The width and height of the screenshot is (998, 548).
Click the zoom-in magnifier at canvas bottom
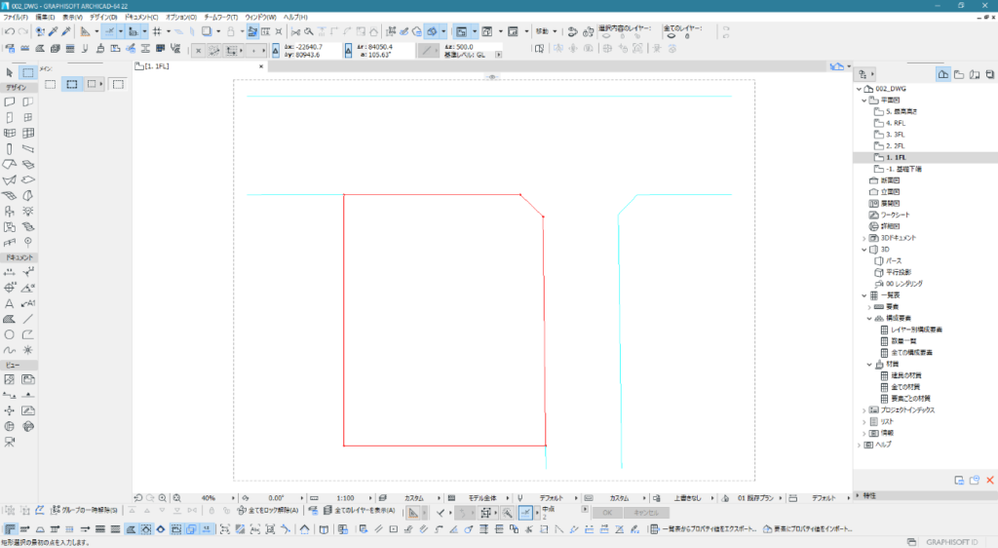[x=162, y=498]
